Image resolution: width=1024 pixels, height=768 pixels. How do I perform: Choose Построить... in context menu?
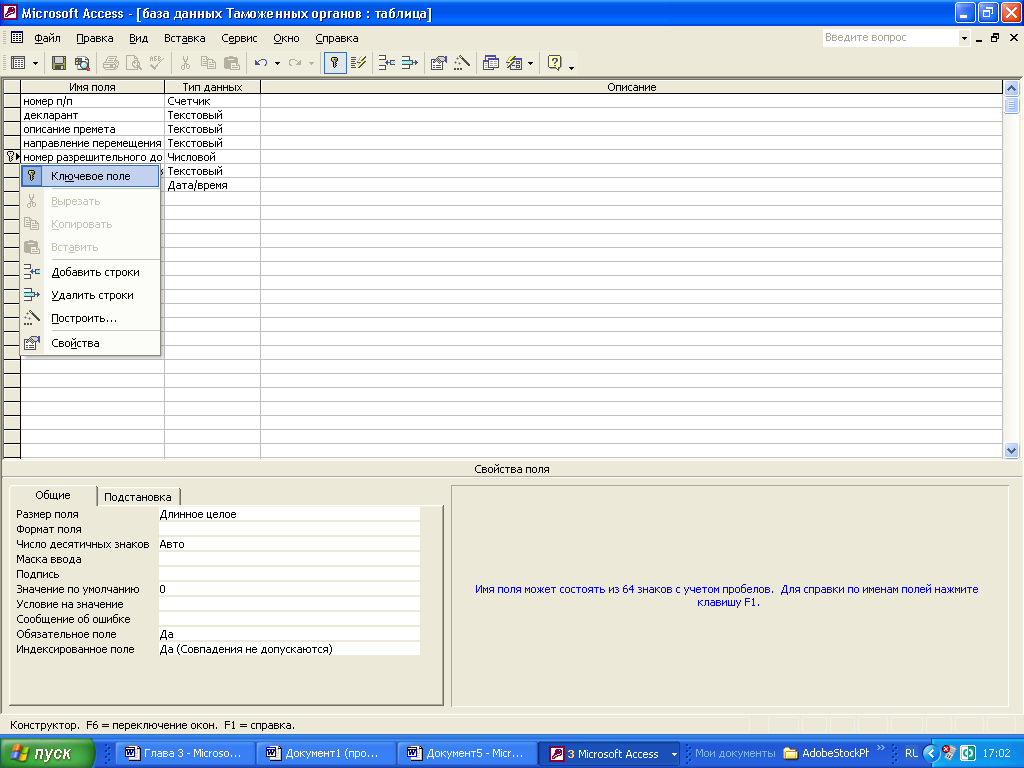coord(90,318)
